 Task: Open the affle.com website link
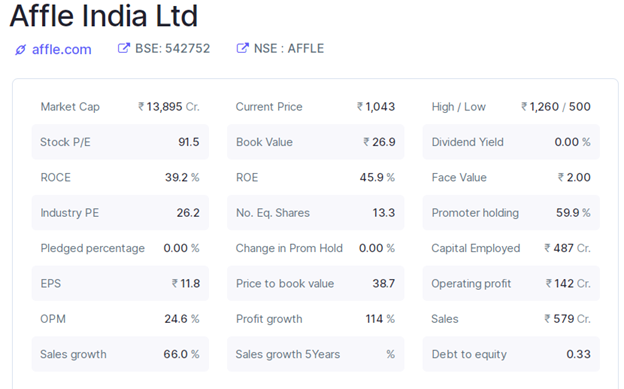coord(62,49)
